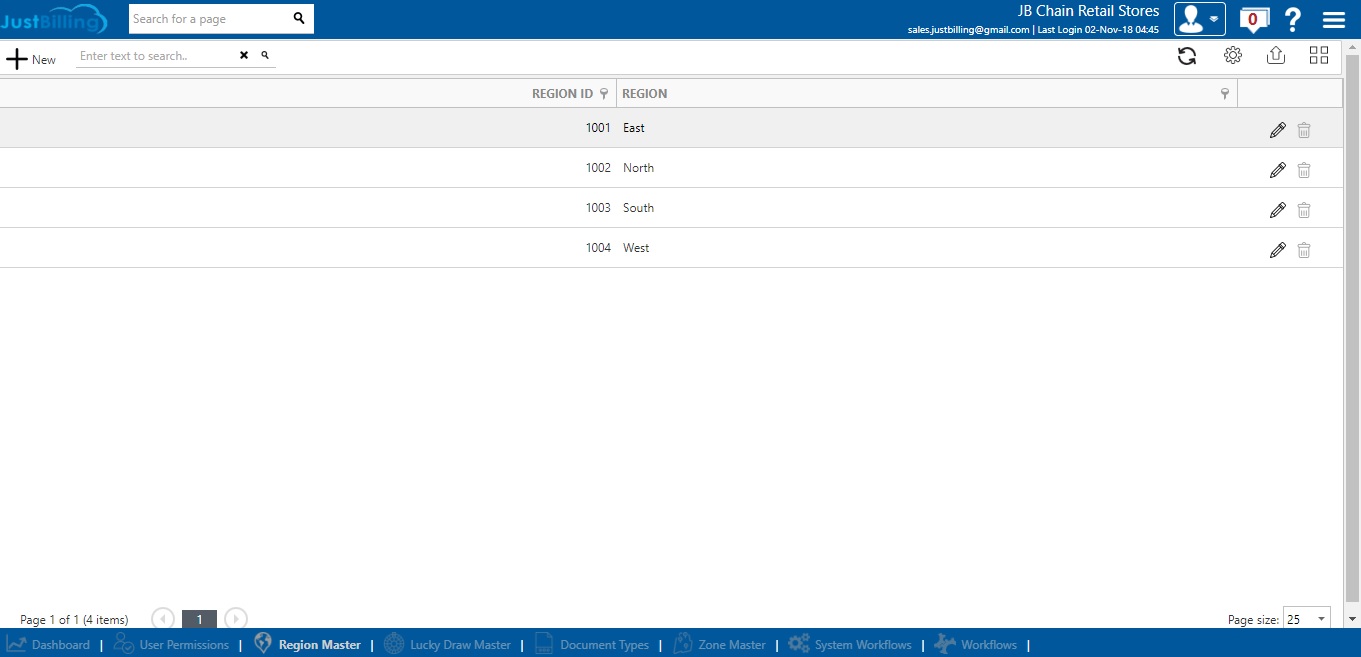The image size is (1361, 657).
Task: Open the notifications icon showing 0
Action: coord(1253,19)
